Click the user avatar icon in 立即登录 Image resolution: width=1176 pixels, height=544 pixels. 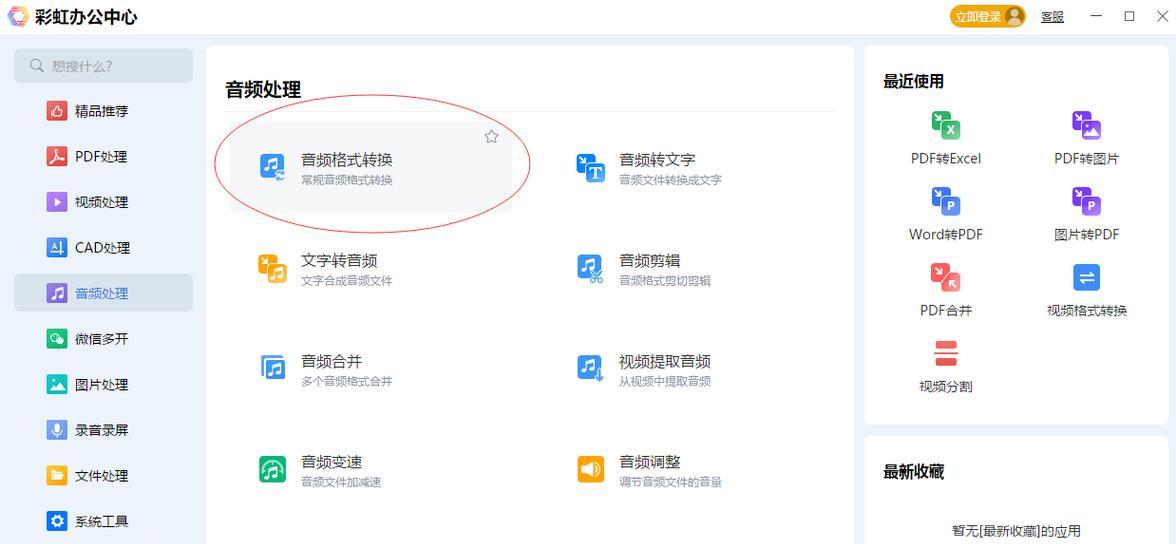coord(1014,17)
